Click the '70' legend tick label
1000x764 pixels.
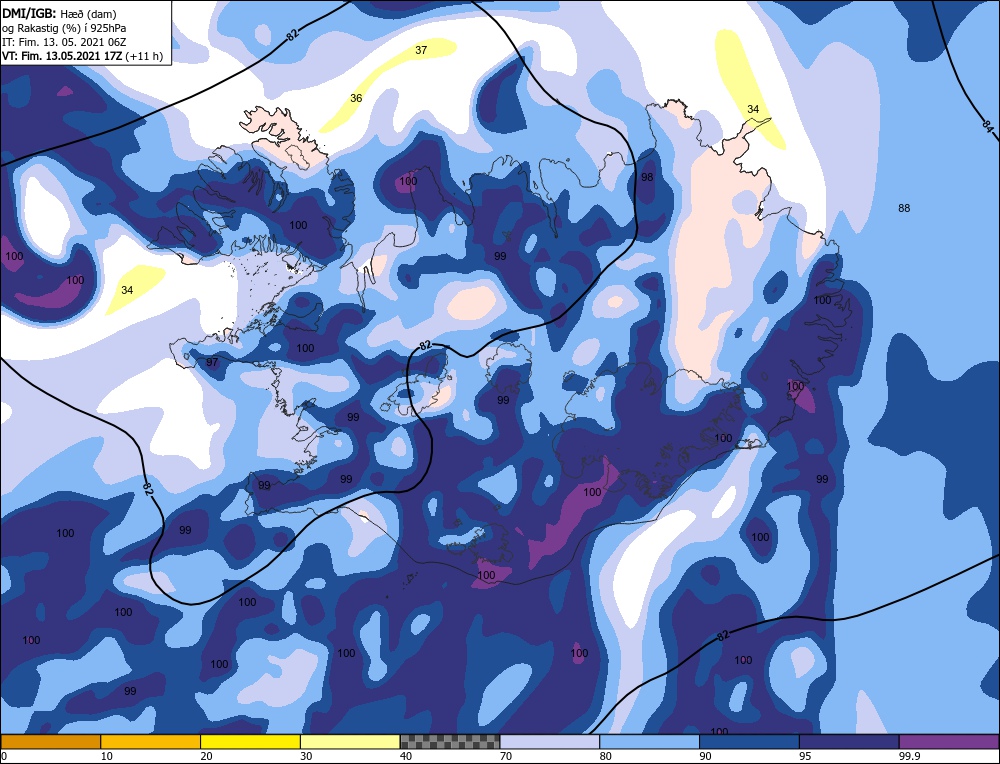point(505,756)
